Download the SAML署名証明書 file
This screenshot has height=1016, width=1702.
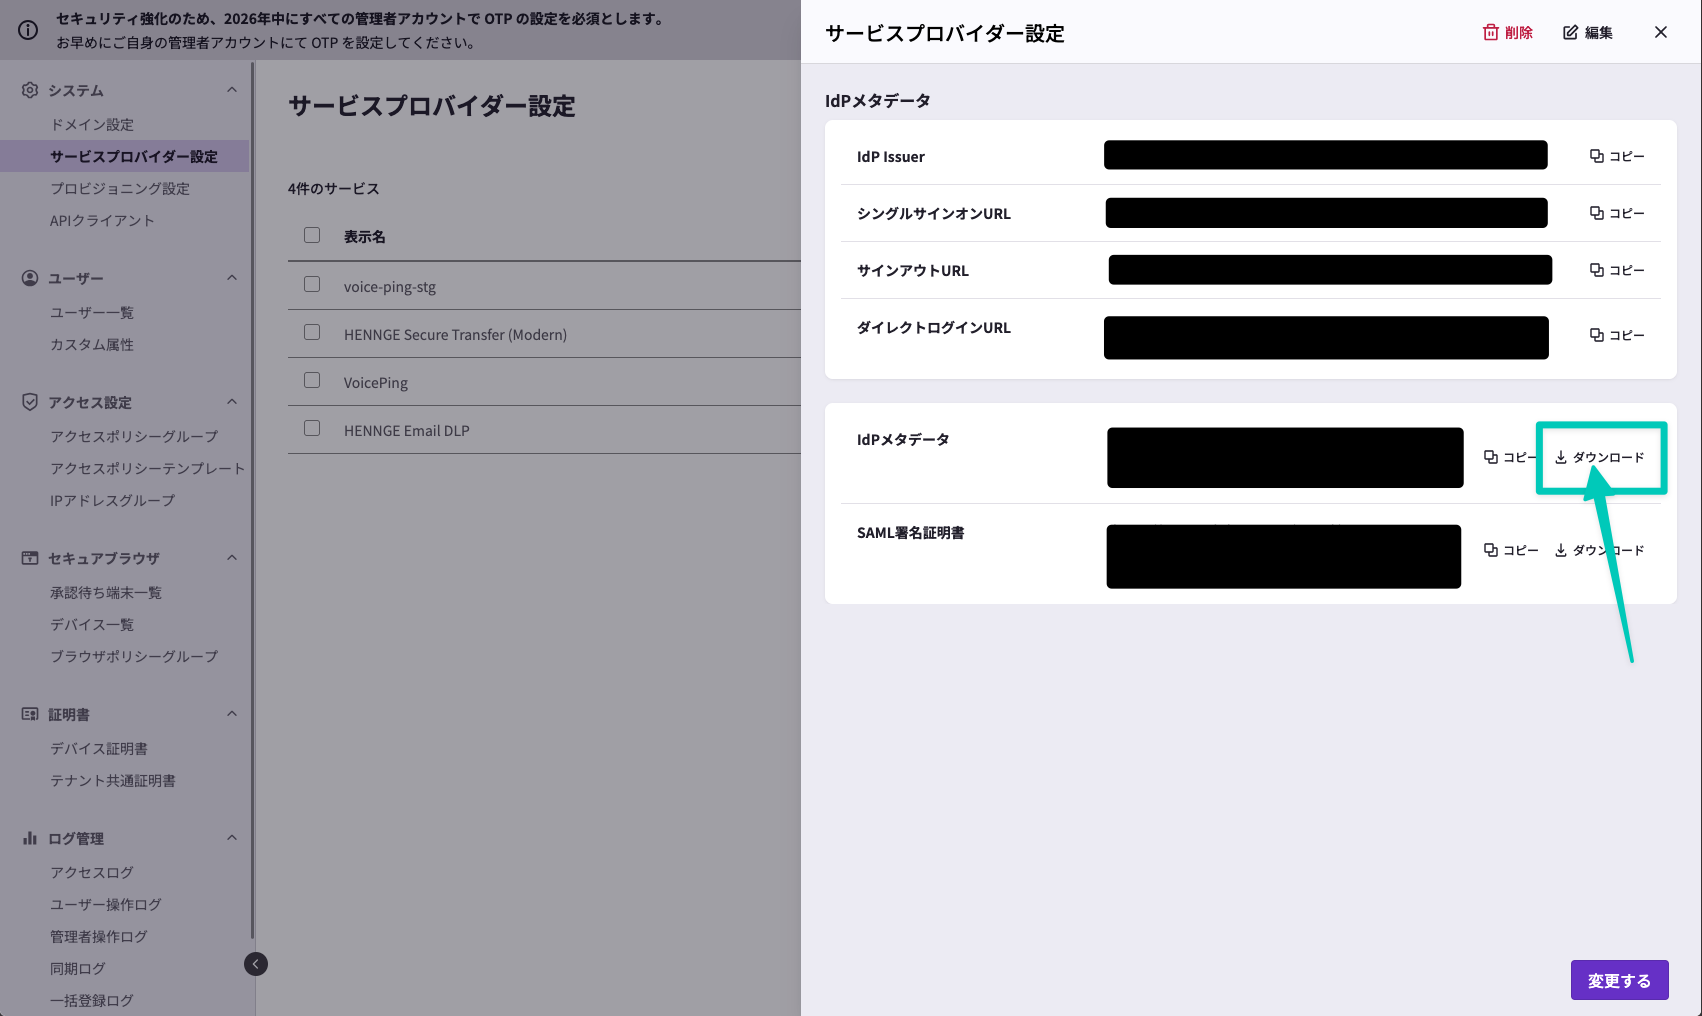coord(1600,550)
